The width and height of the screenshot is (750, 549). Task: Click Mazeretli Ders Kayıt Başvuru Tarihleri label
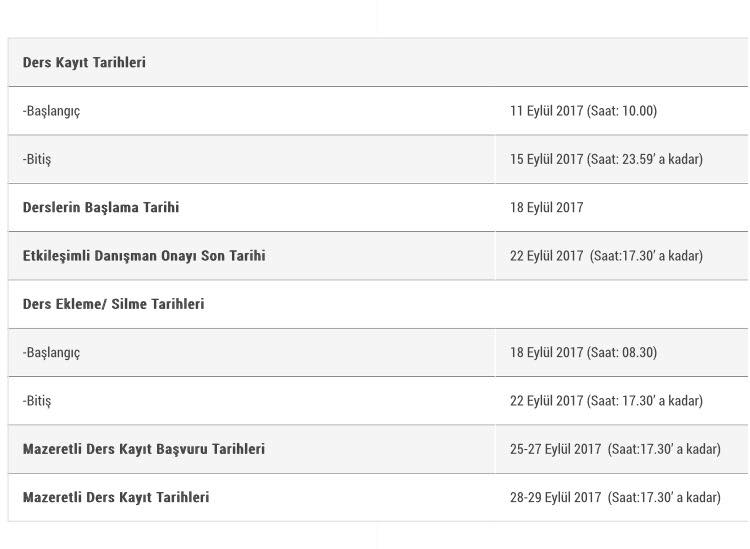143,449
